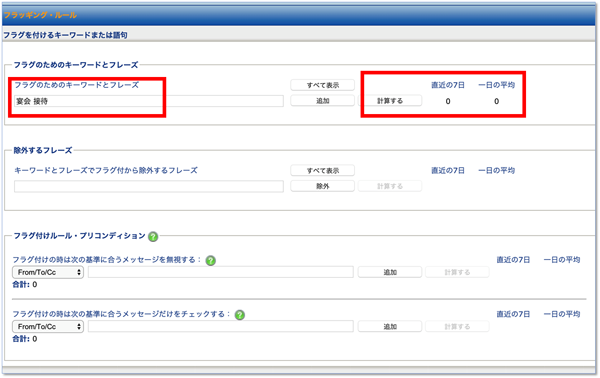Click 計算する button in check-only messages row
This screenshot has height=378, width=600.
coord(457,326)
